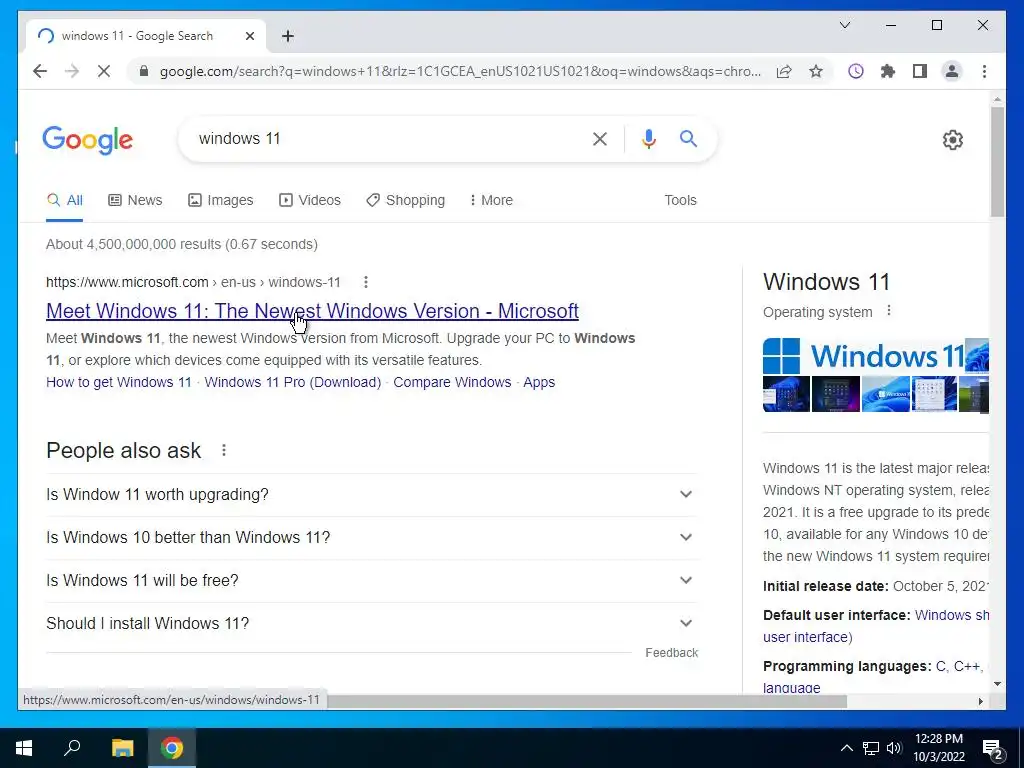Click inside the Google search field
The height and width of the screenshot is (768, 1024).
[x=385, y=138]
